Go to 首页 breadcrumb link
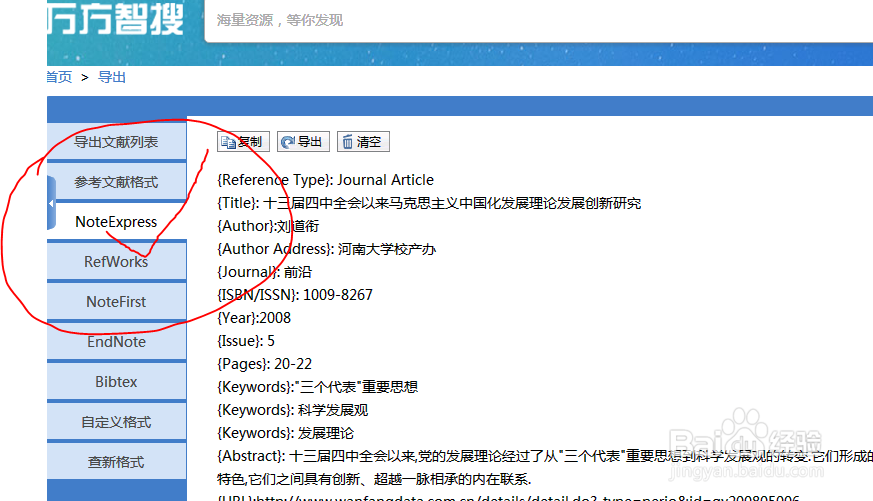The height and width of the screenshot is (501, 873). click(x=59, y=77)
